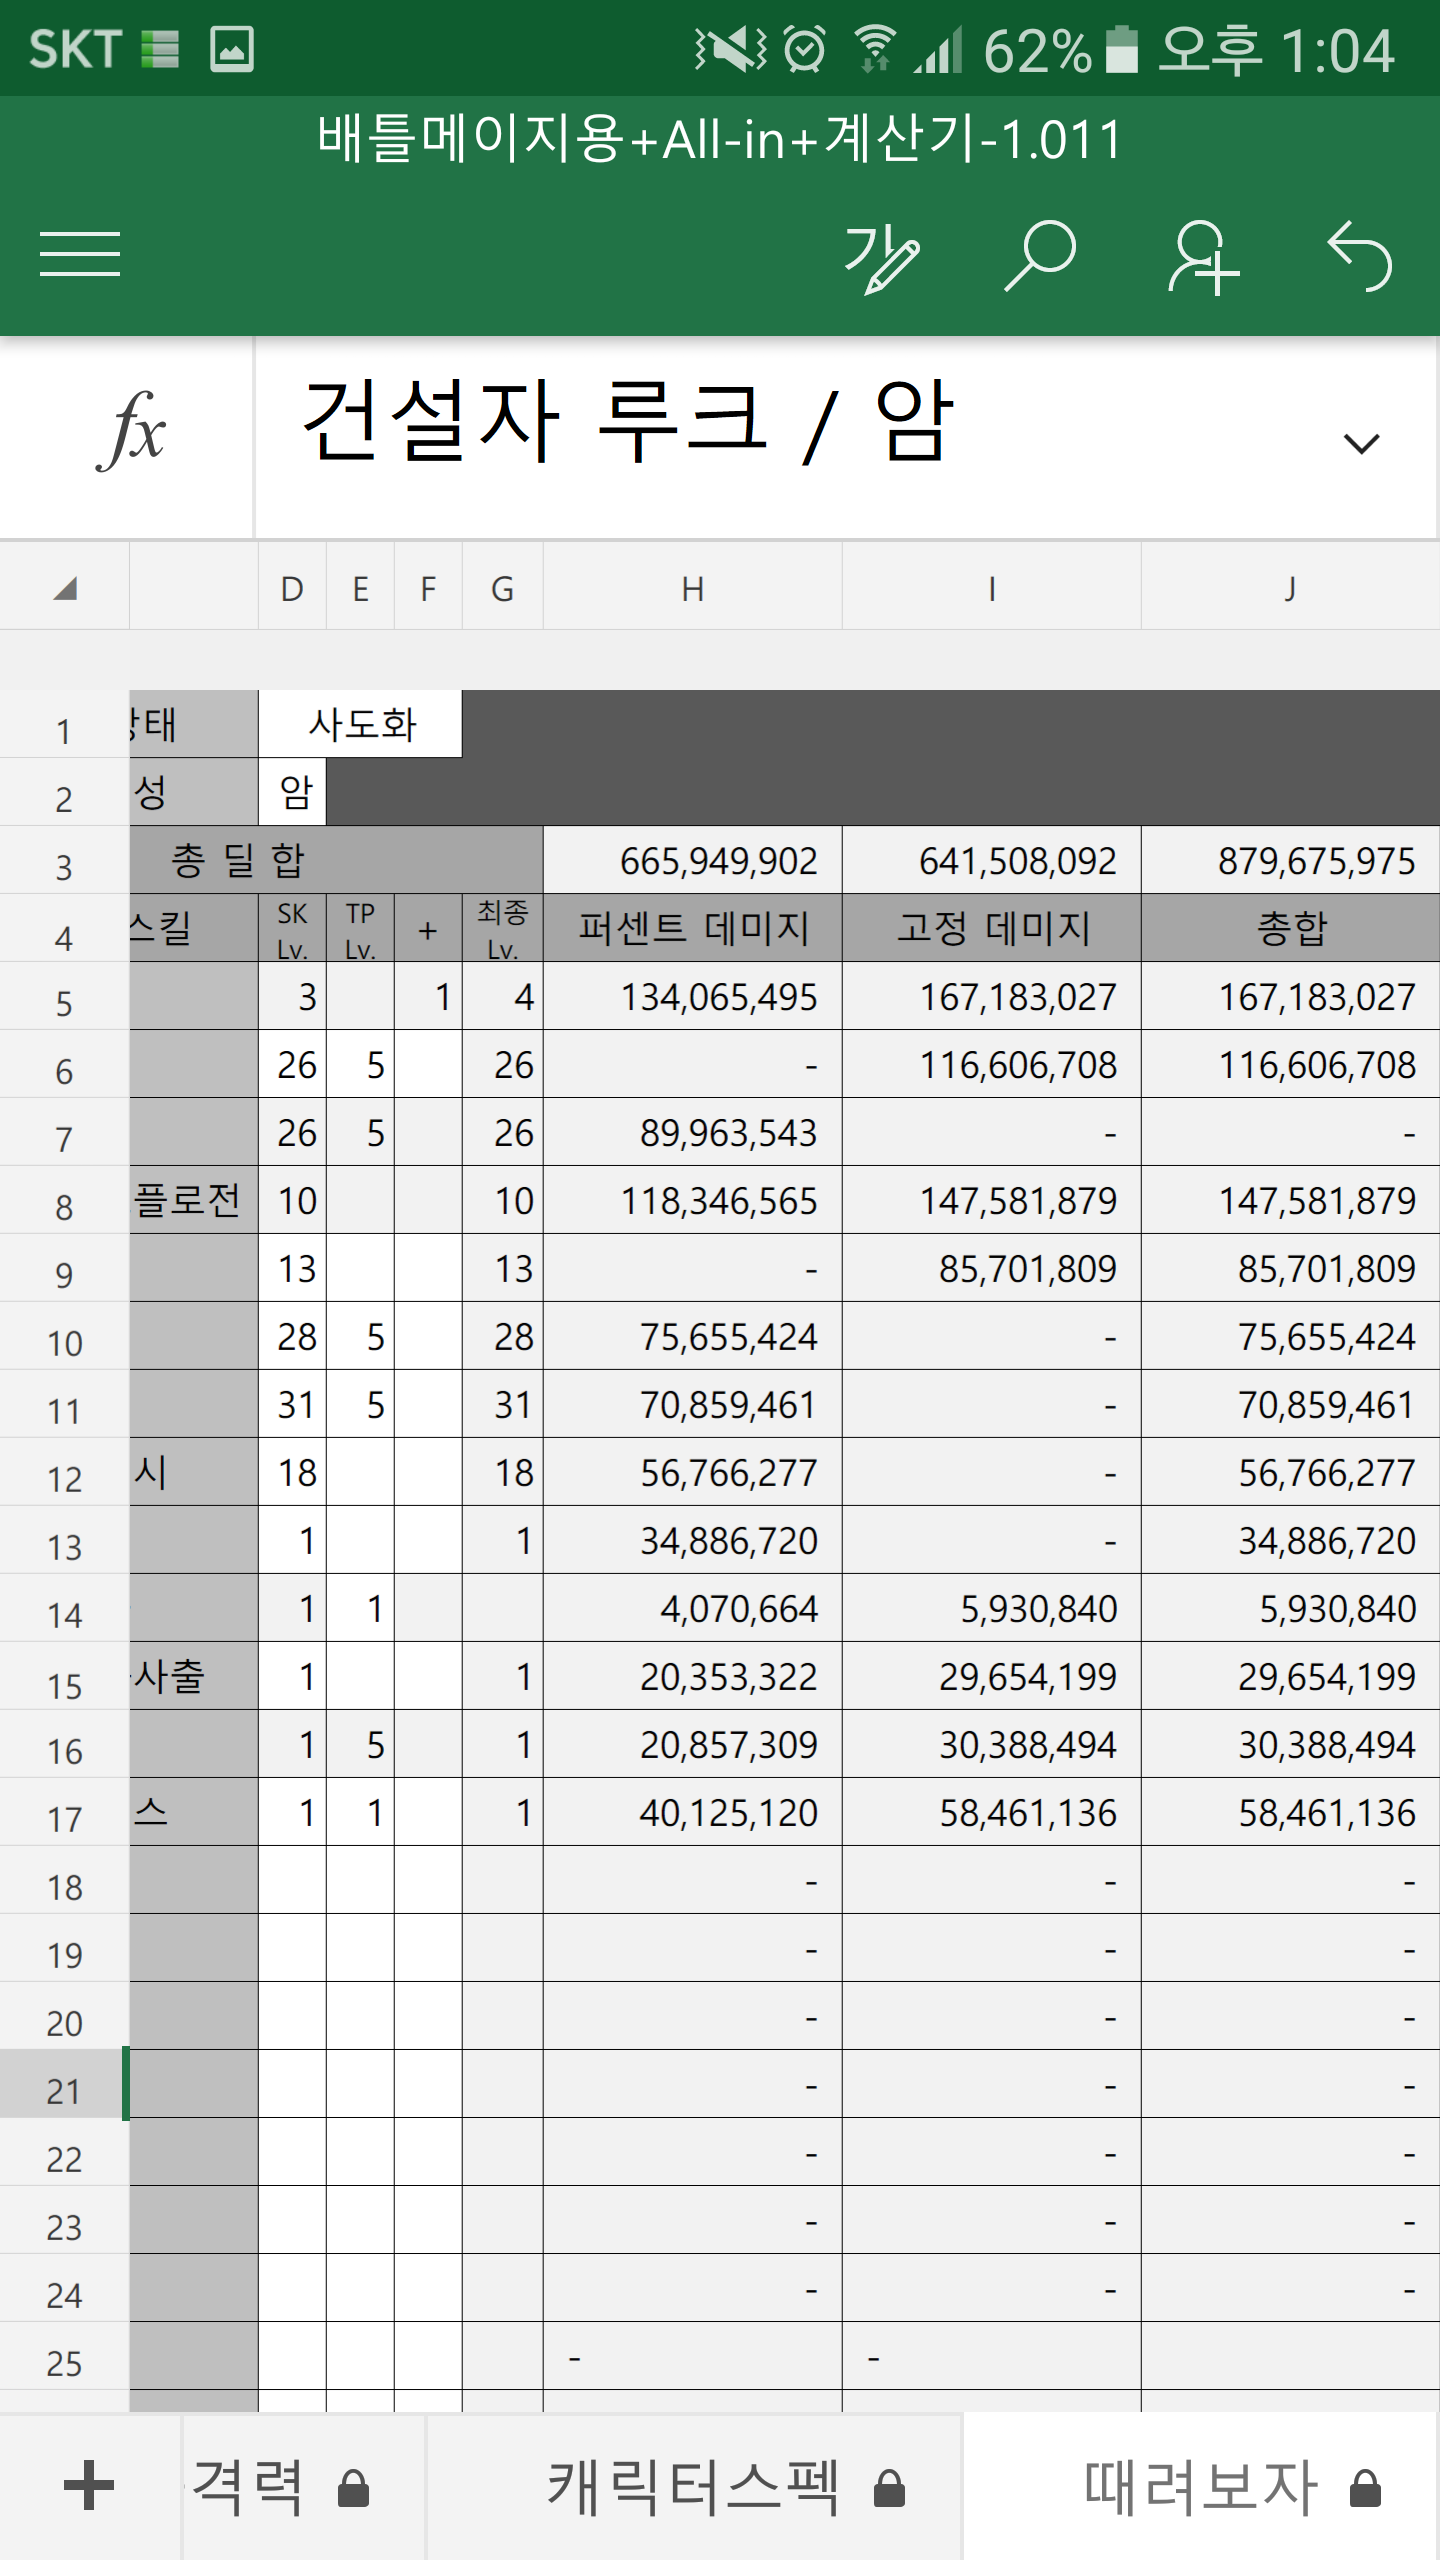Tap the share with people icon
The width and height of the screenshot is (1440, 2560).
coord(1202,258)
